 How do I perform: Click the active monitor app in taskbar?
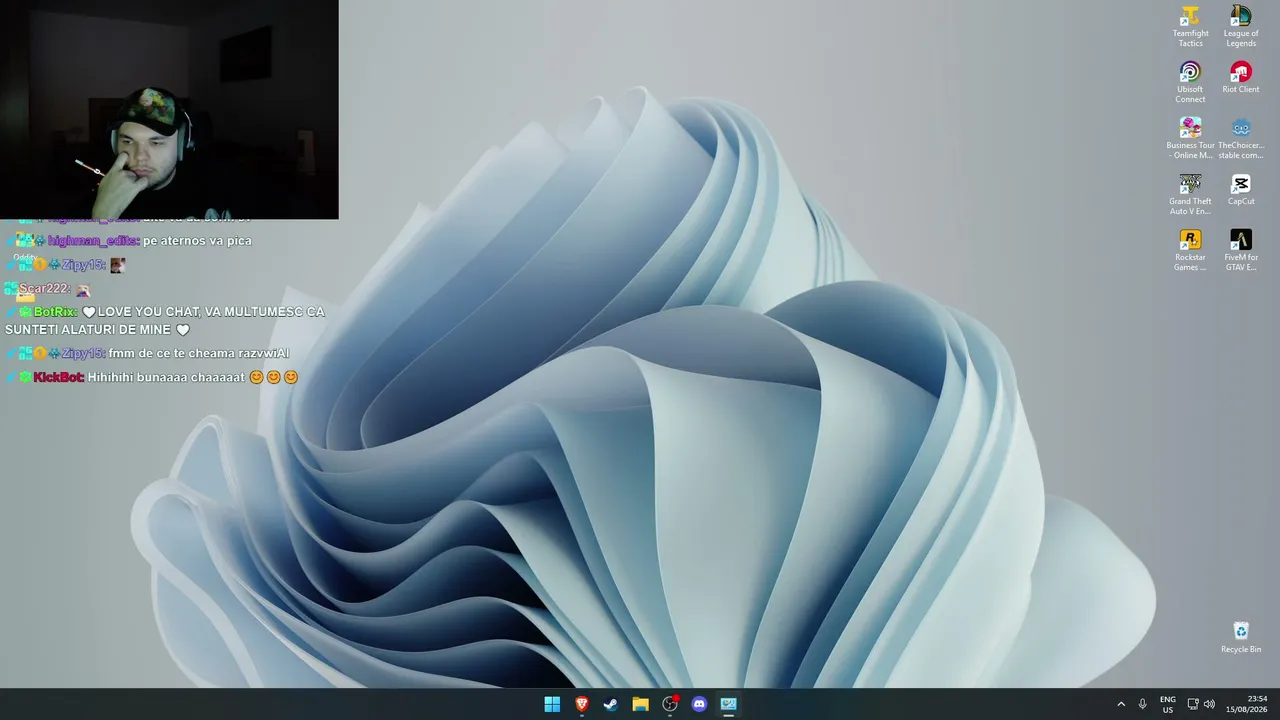point(729,704)
